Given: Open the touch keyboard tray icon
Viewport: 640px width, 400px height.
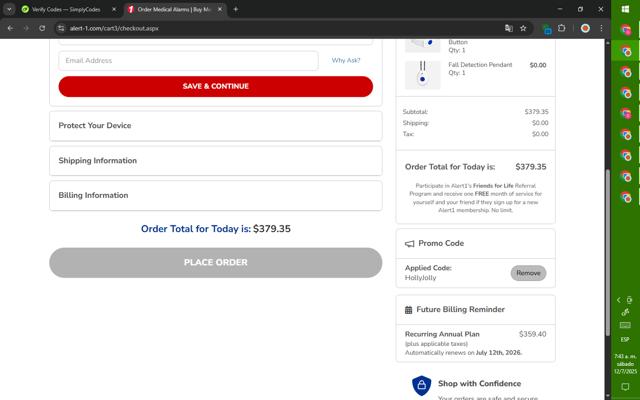Looking at the screenshot, I should [625, 325].
